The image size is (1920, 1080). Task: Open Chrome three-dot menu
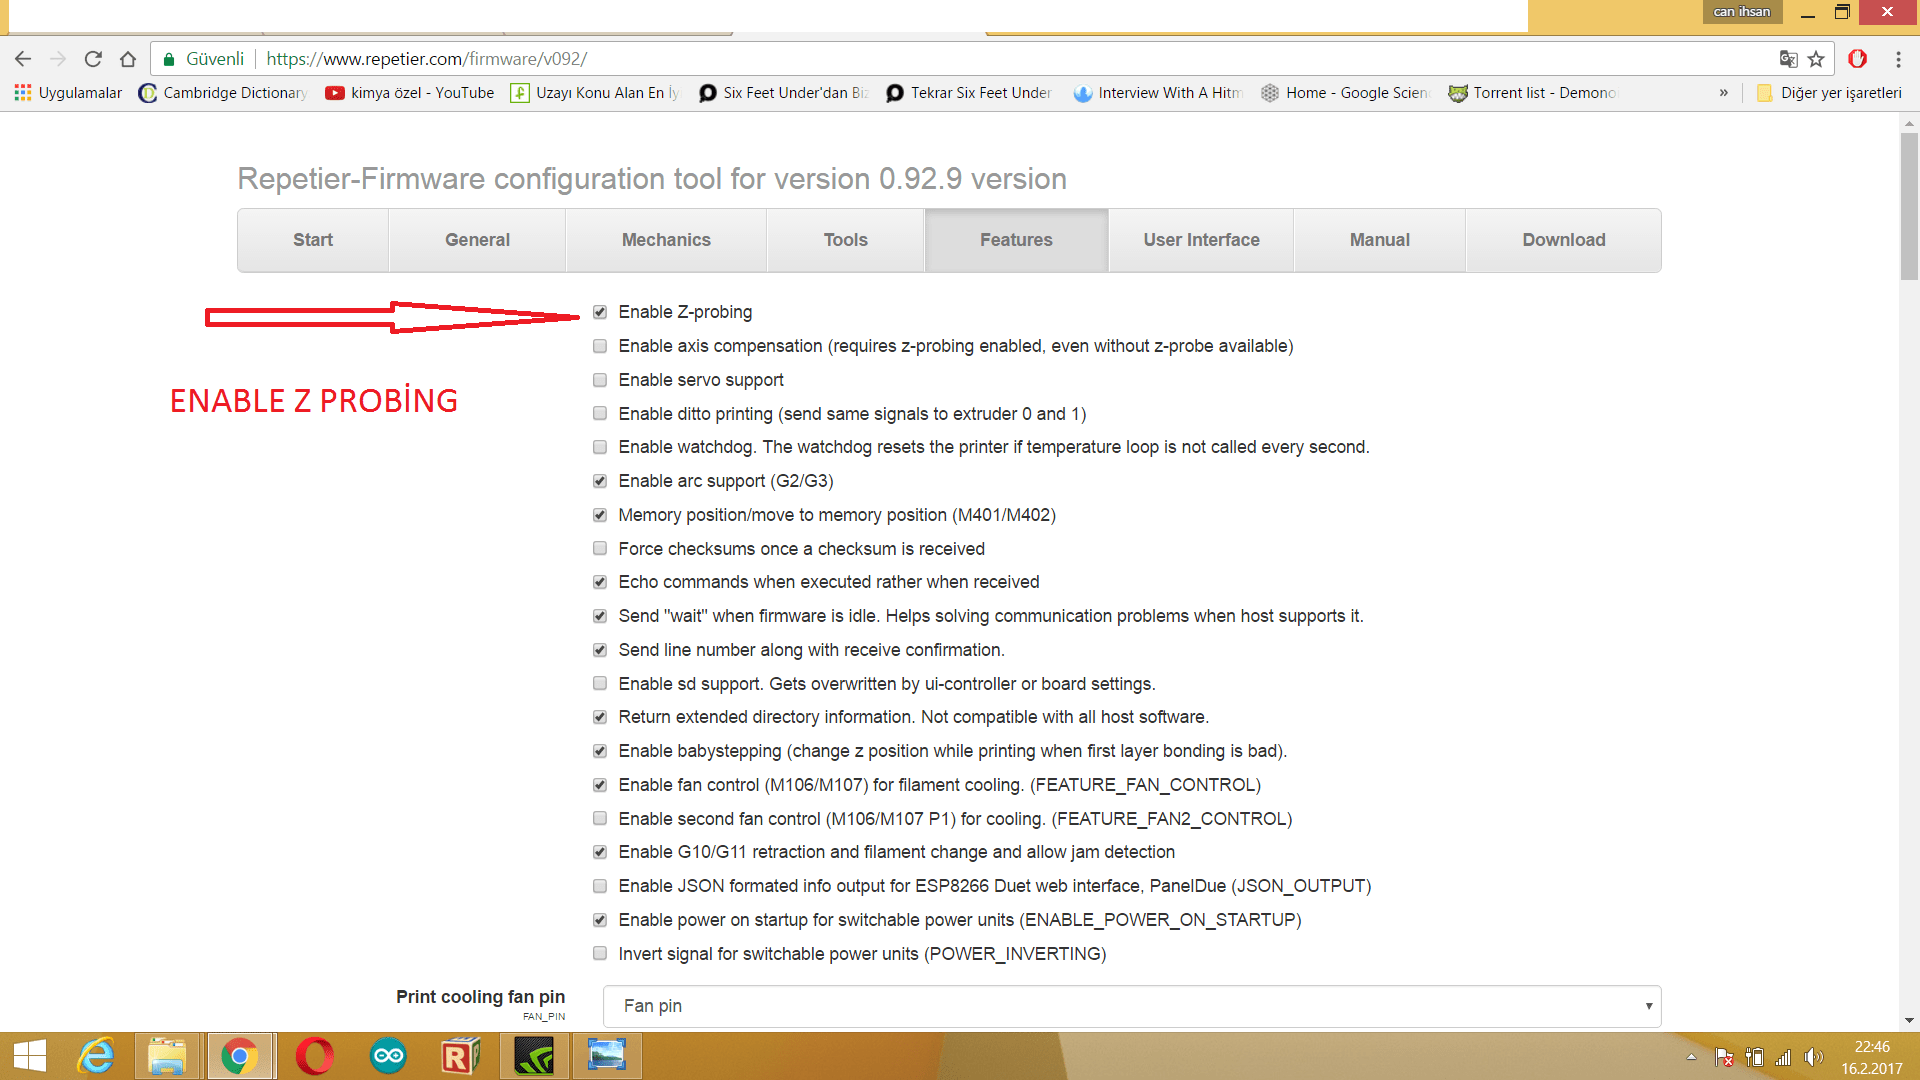coord(1898,59)
